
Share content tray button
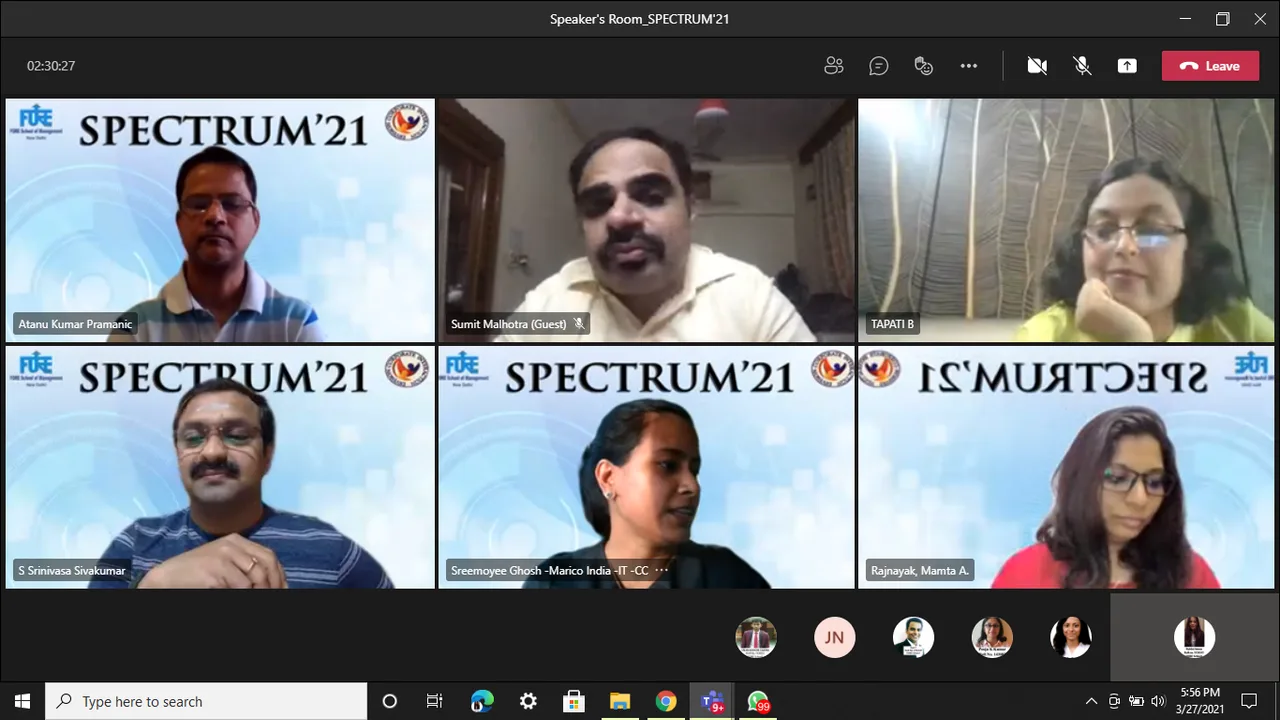1127,66
